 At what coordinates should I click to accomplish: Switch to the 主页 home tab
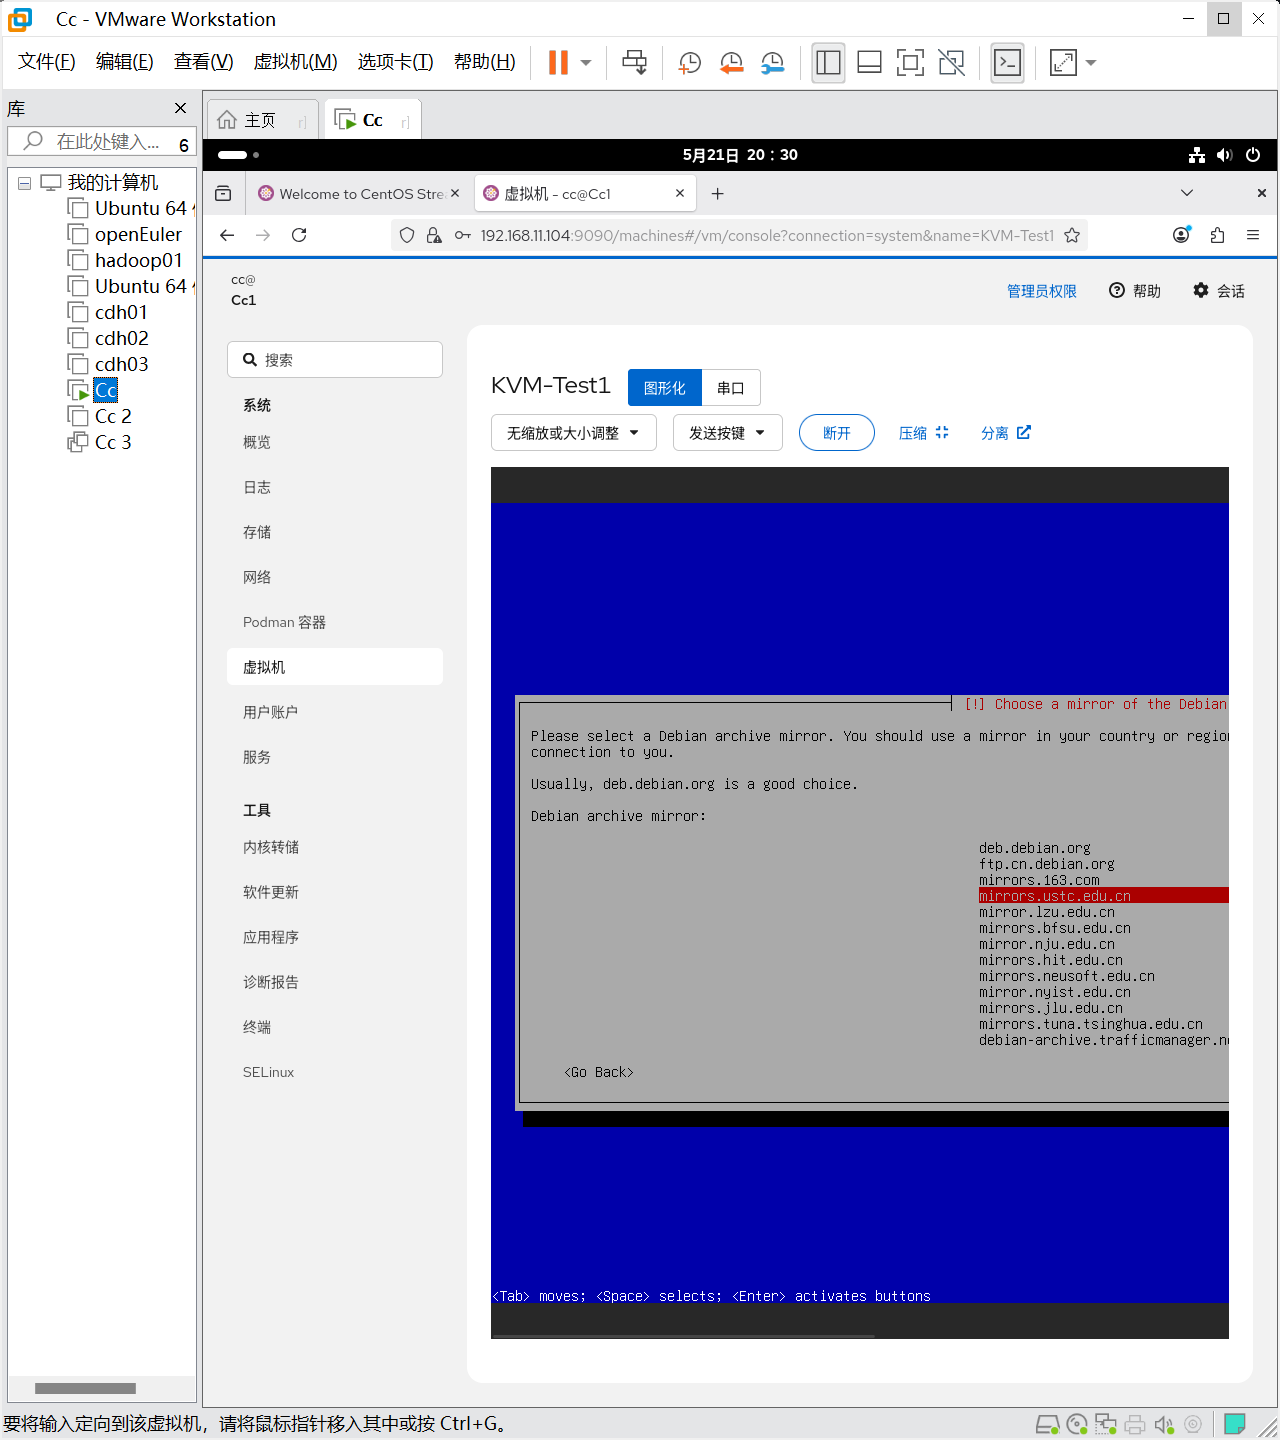click(x=262, y=120)
